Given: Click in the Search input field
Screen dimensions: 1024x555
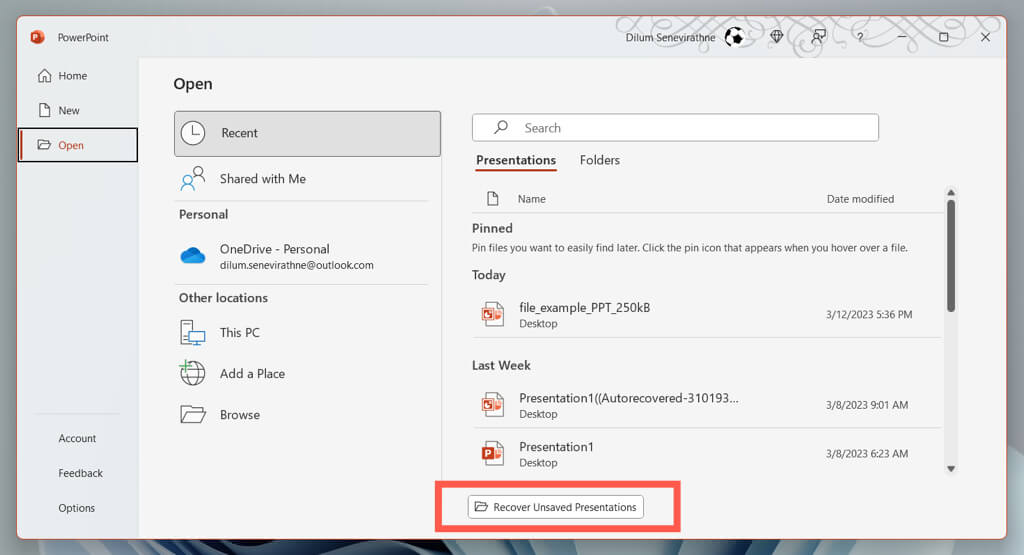Looking at the screenshot, I should pyautogui.click(x=675, y=127).
